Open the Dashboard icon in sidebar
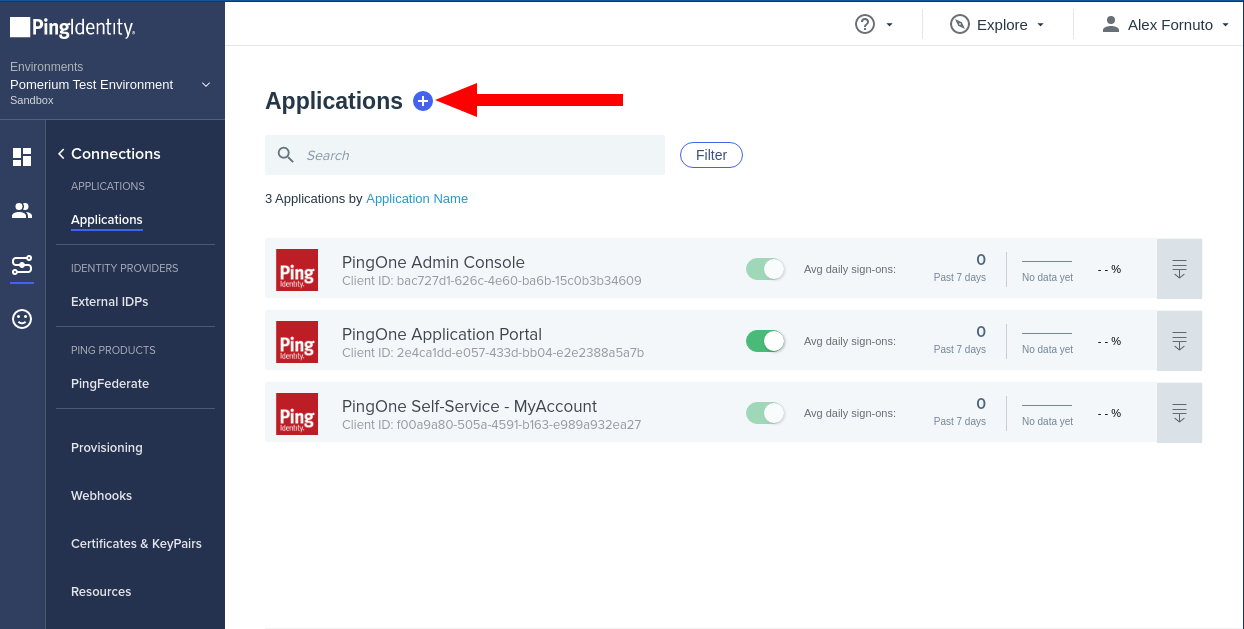Screen dimensions: 1244x629 point(22,157)
